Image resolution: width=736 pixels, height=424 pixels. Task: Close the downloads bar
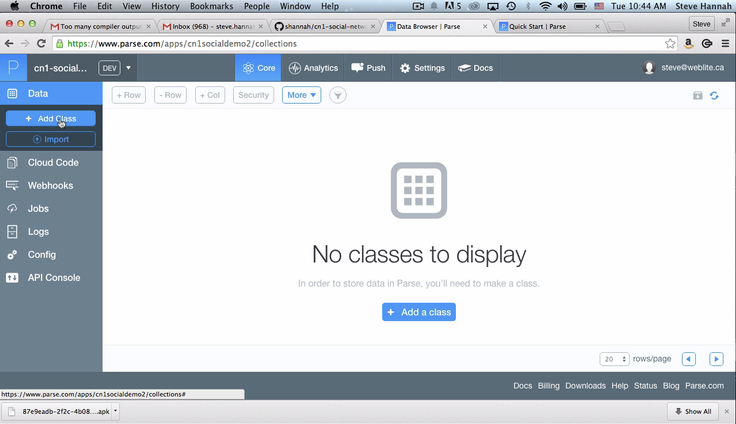pos(727,411)
